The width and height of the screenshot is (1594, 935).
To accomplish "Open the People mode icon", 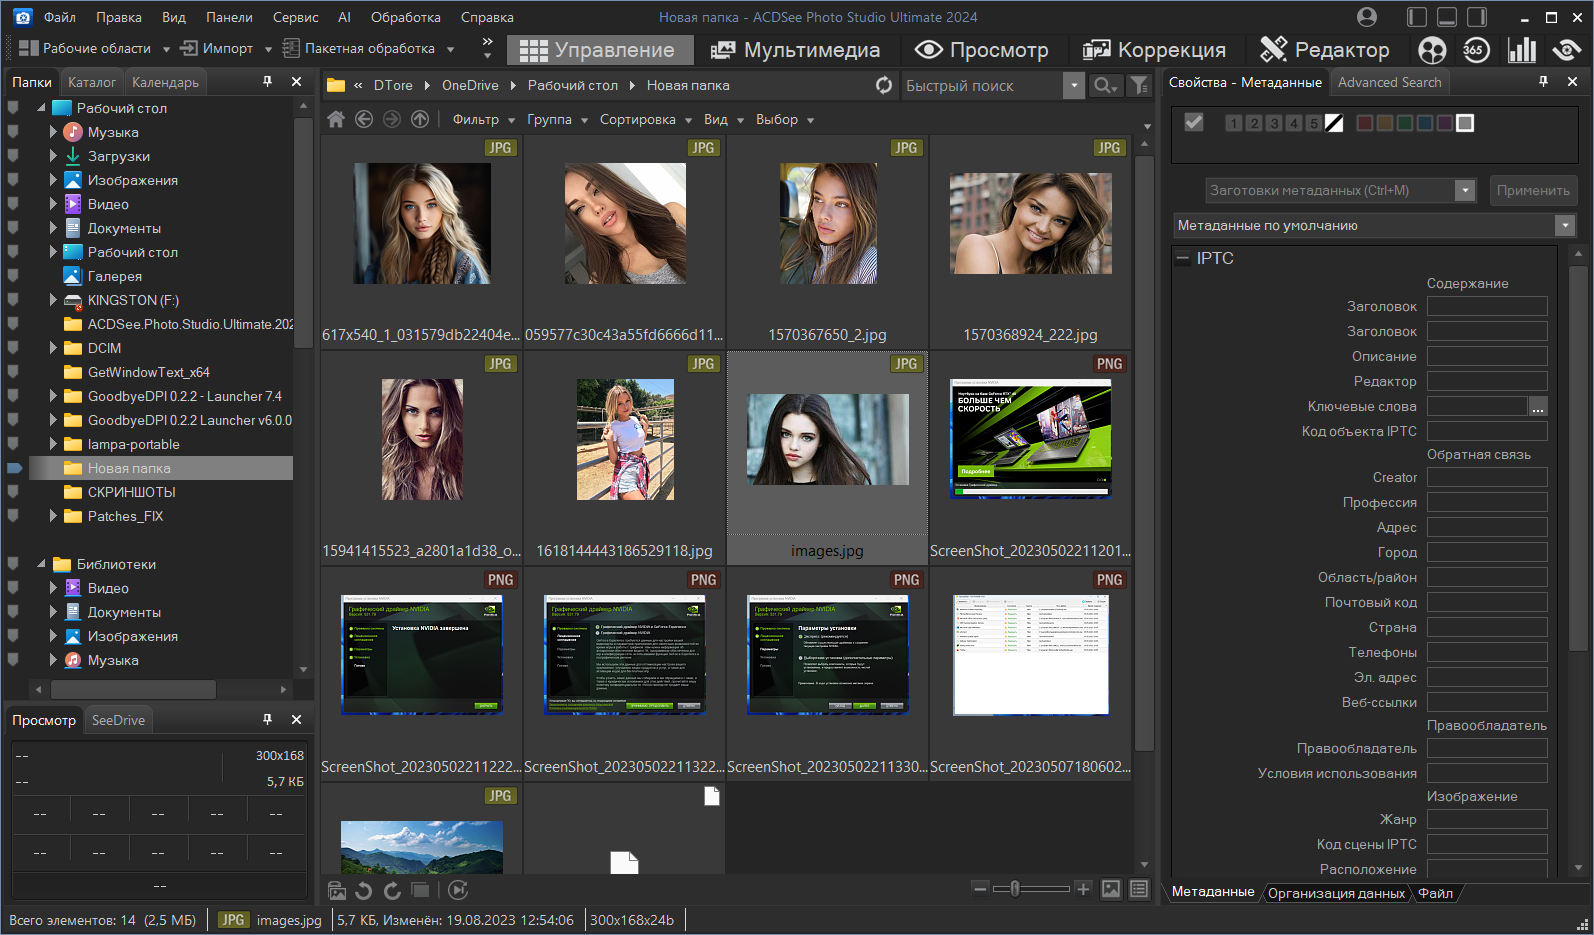I will pyautogui.click(x=1432, y=50).
